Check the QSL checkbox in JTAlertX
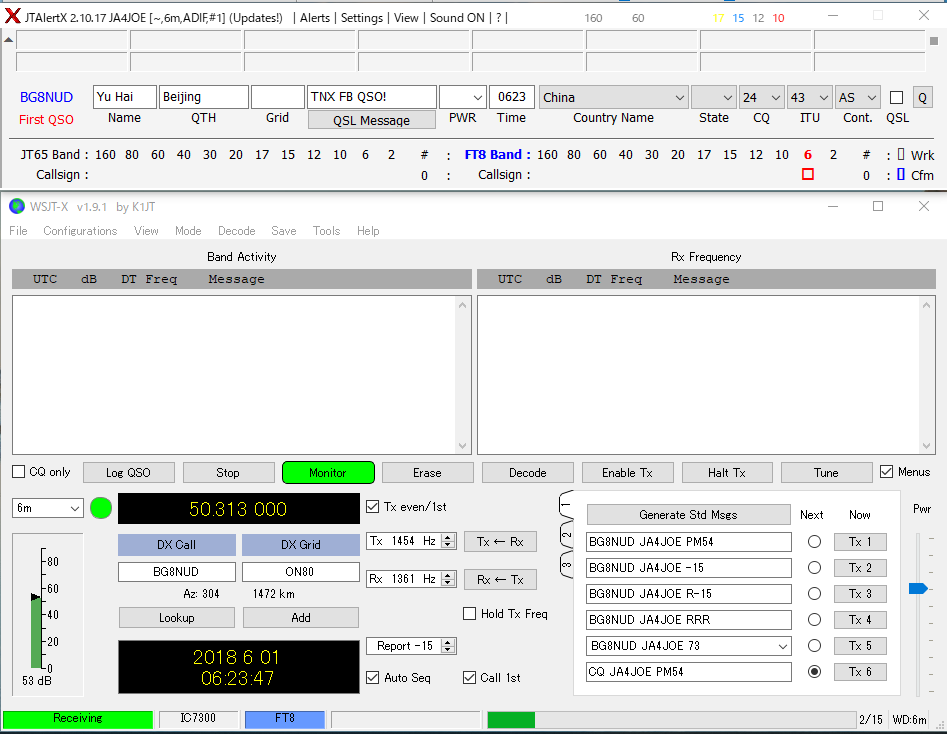Image resolution: width=947 pixels, height=734 pixels. (x=897, y=98)
